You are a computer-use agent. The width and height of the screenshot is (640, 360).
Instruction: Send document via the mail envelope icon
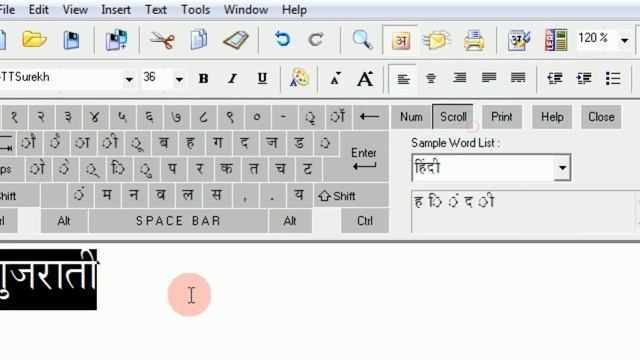pyautogui.click(x=436, y=40)
